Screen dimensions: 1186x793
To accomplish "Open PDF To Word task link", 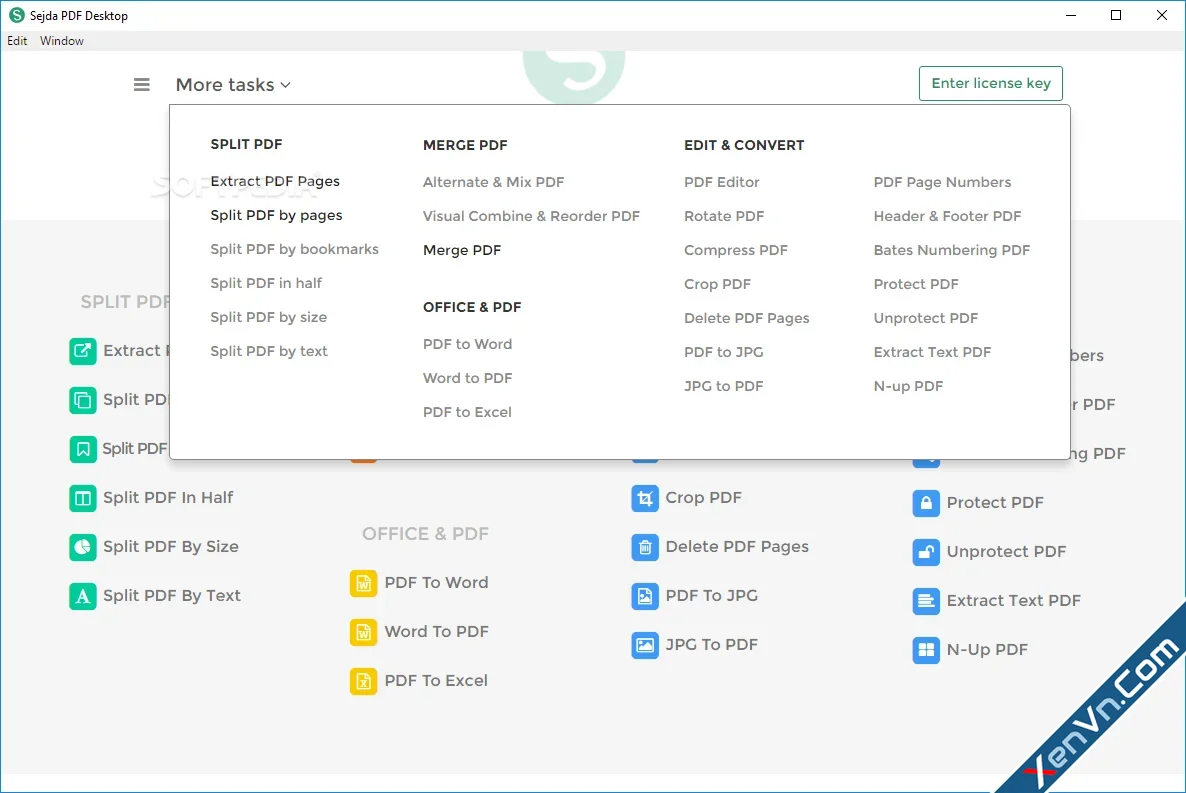I will tap(436, 583).
